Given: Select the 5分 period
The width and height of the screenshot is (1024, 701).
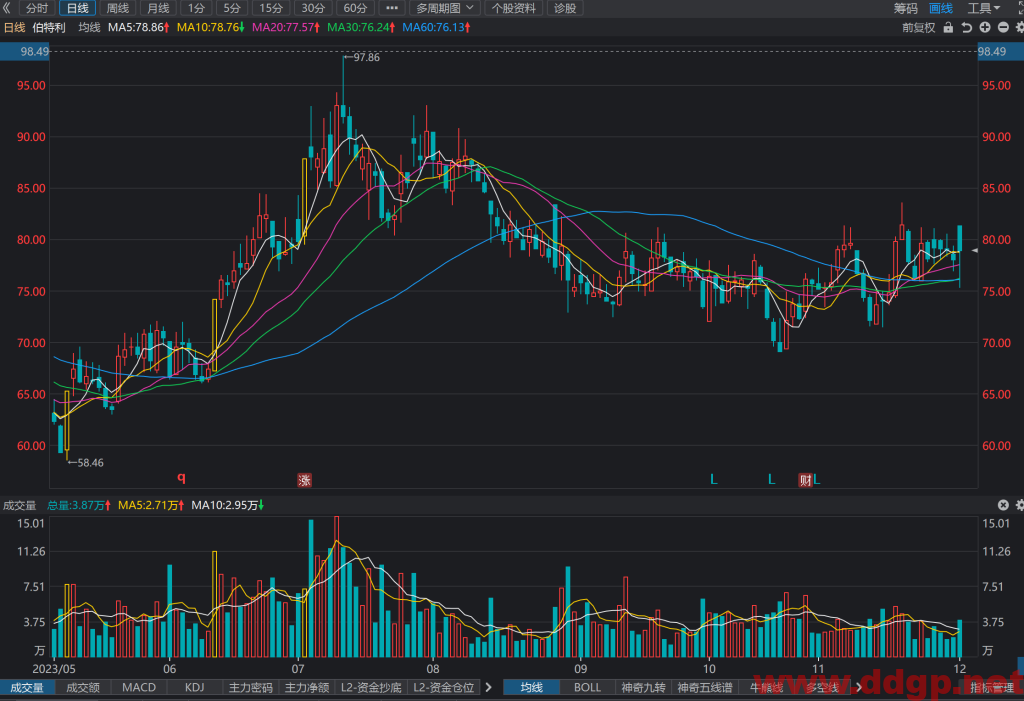Looking at the screenshot, I should (x=232, y=8).
